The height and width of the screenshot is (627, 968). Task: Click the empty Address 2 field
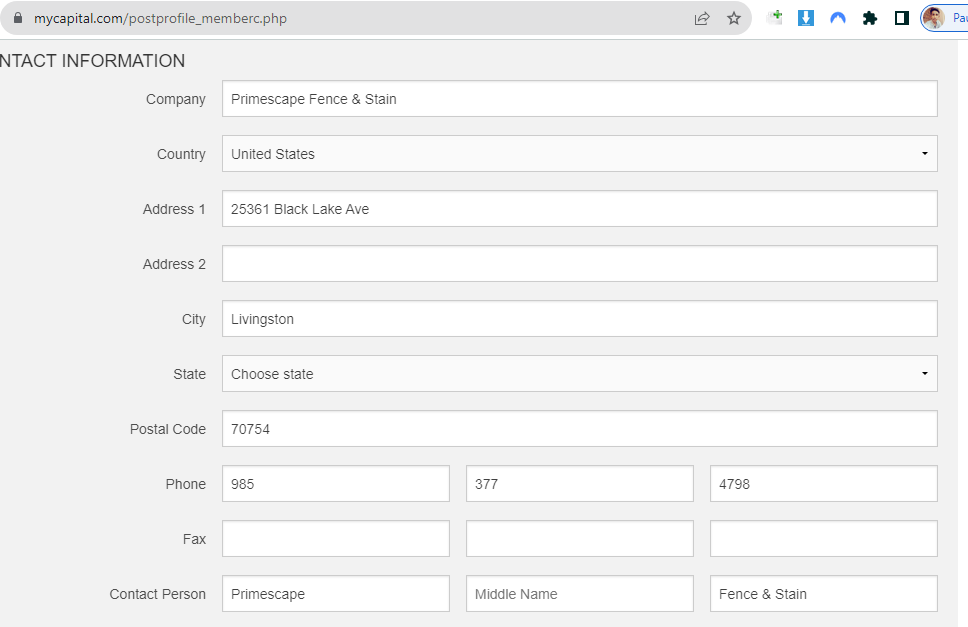(x=579, y=264)
